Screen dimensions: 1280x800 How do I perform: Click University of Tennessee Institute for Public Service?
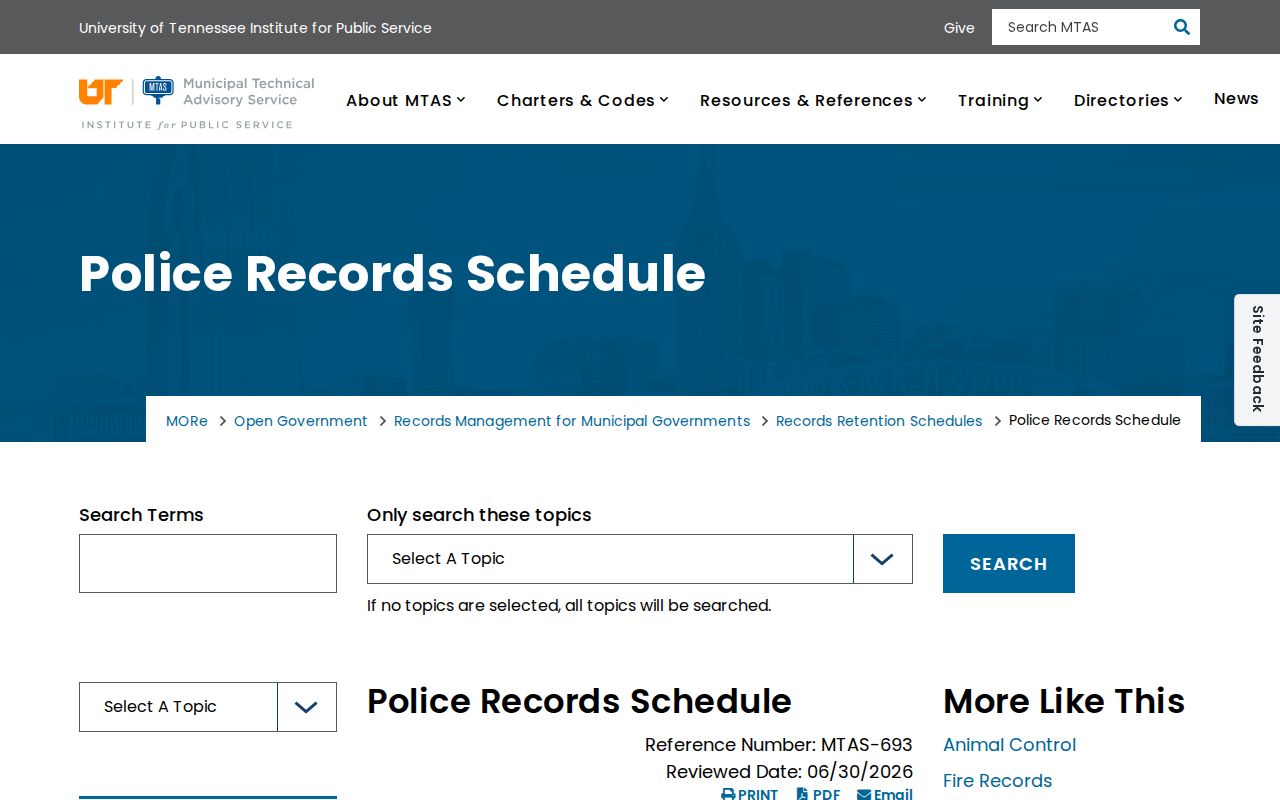point(255,28)
